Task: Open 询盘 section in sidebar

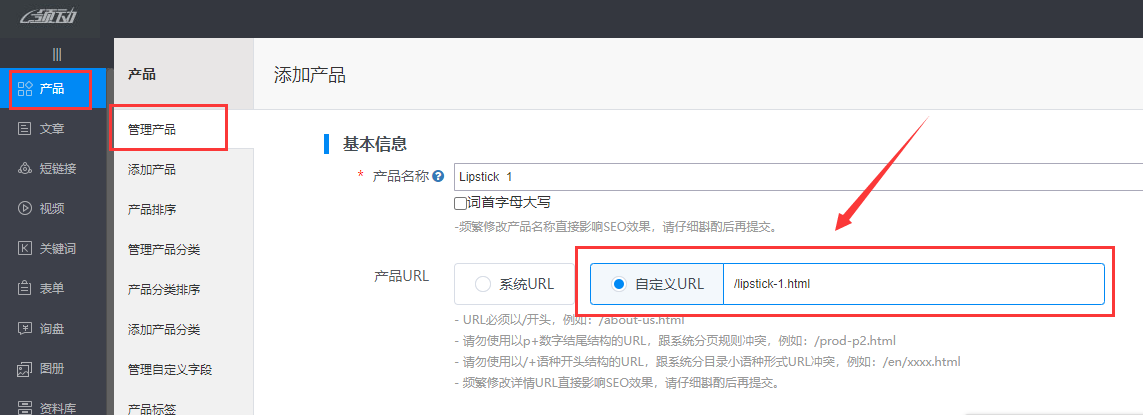Action: point(52,329)
